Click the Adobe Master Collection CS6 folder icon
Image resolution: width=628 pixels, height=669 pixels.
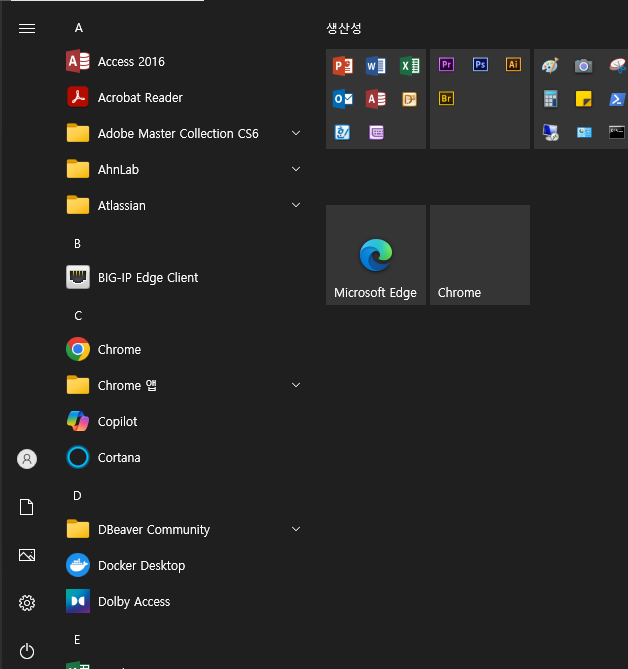pos(78,132)
